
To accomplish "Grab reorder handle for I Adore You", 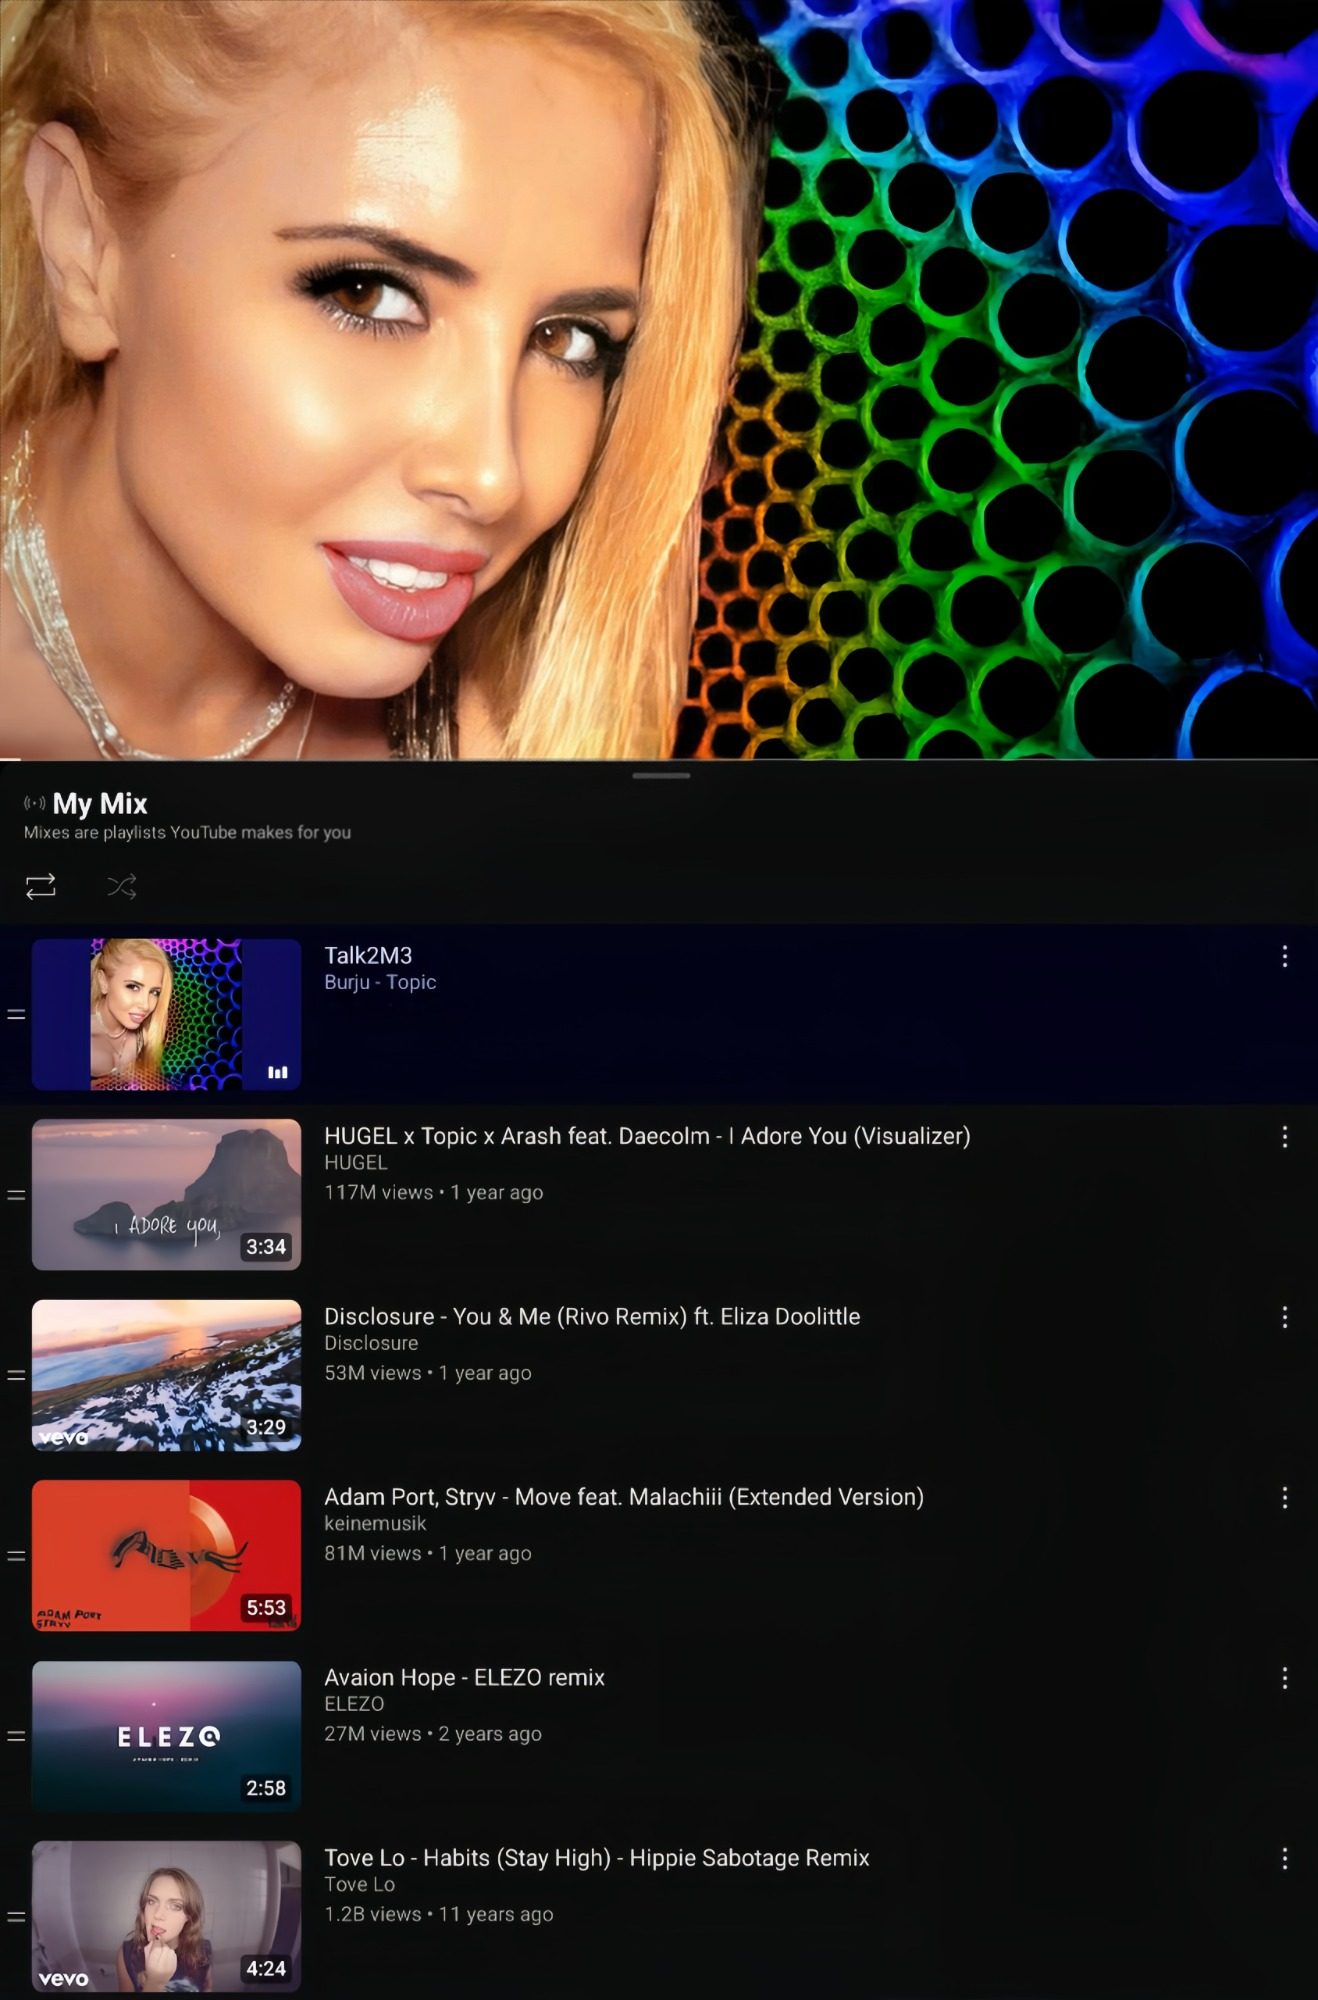I will tap(16, 1195).
